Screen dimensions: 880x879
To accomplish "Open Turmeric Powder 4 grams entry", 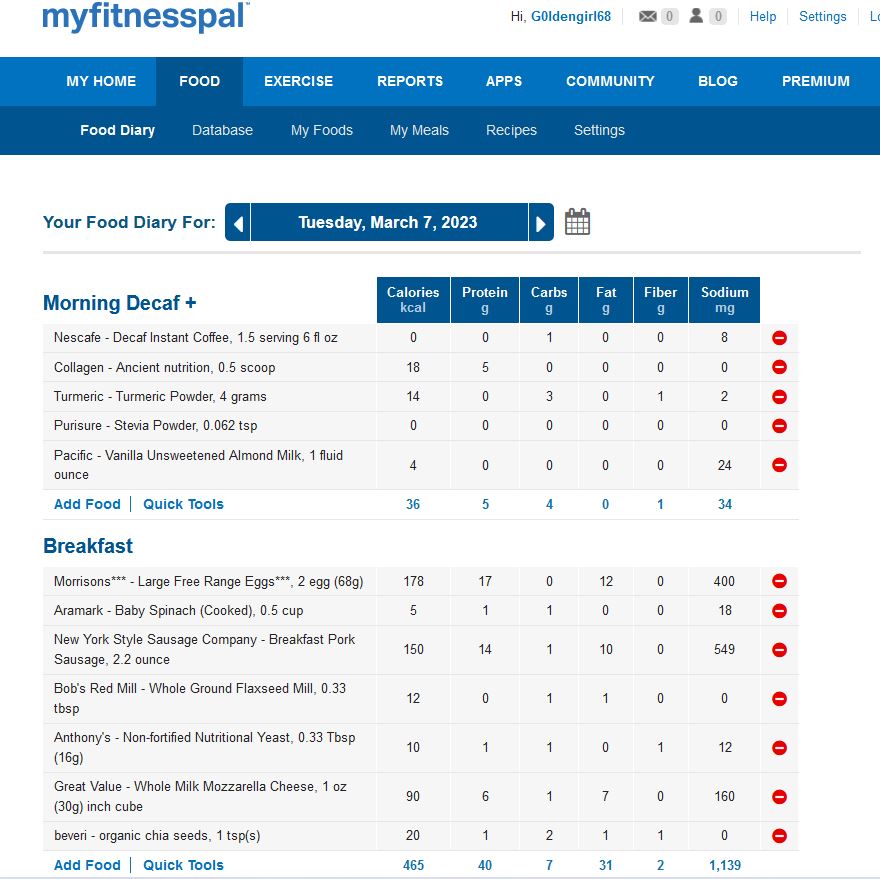I will pyautogui.click(x=160, y=396).
